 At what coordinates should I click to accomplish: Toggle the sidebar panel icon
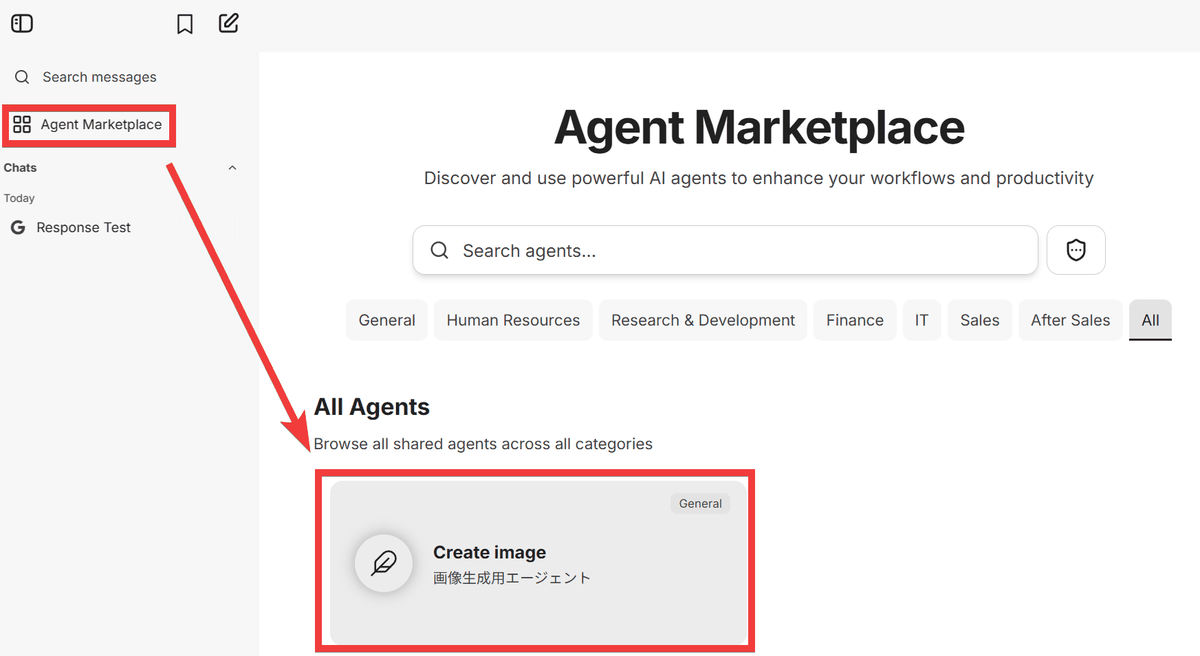point(22,23)
